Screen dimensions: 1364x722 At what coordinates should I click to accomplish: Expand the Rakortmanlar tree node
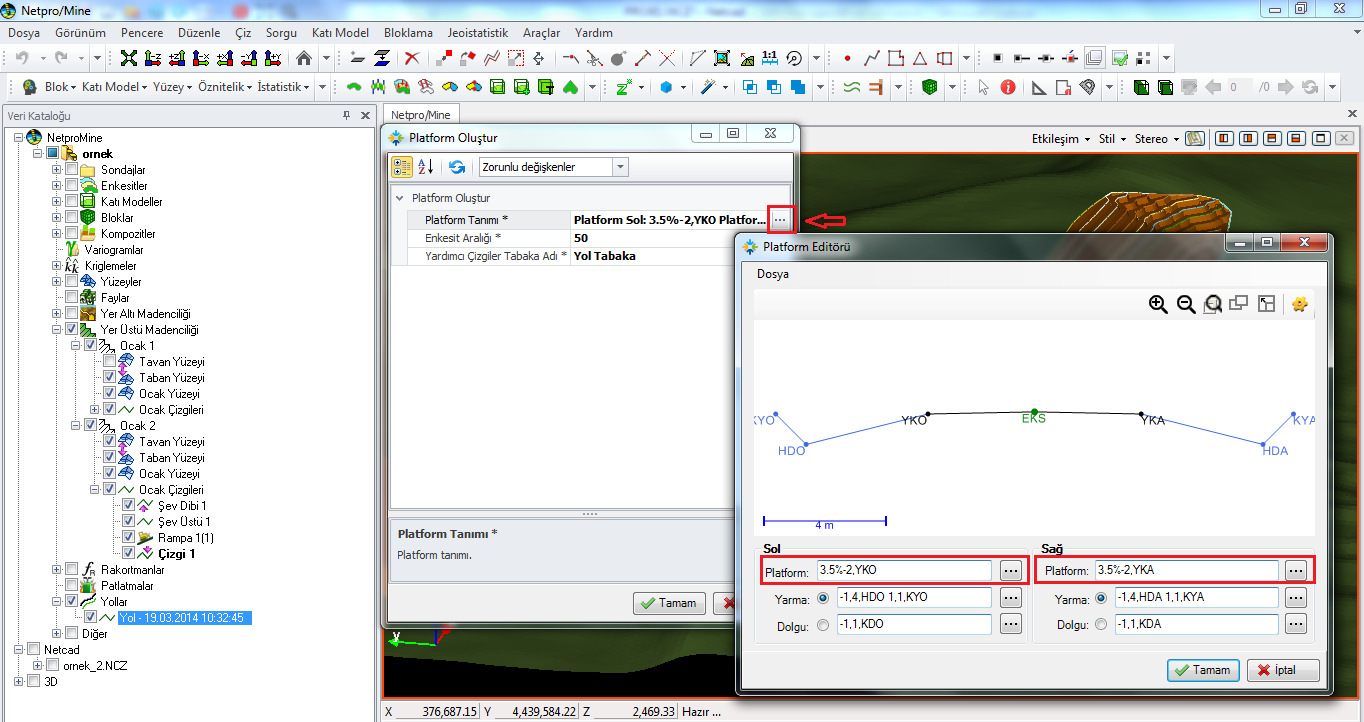pyautogui.click(x=57, y=570)
